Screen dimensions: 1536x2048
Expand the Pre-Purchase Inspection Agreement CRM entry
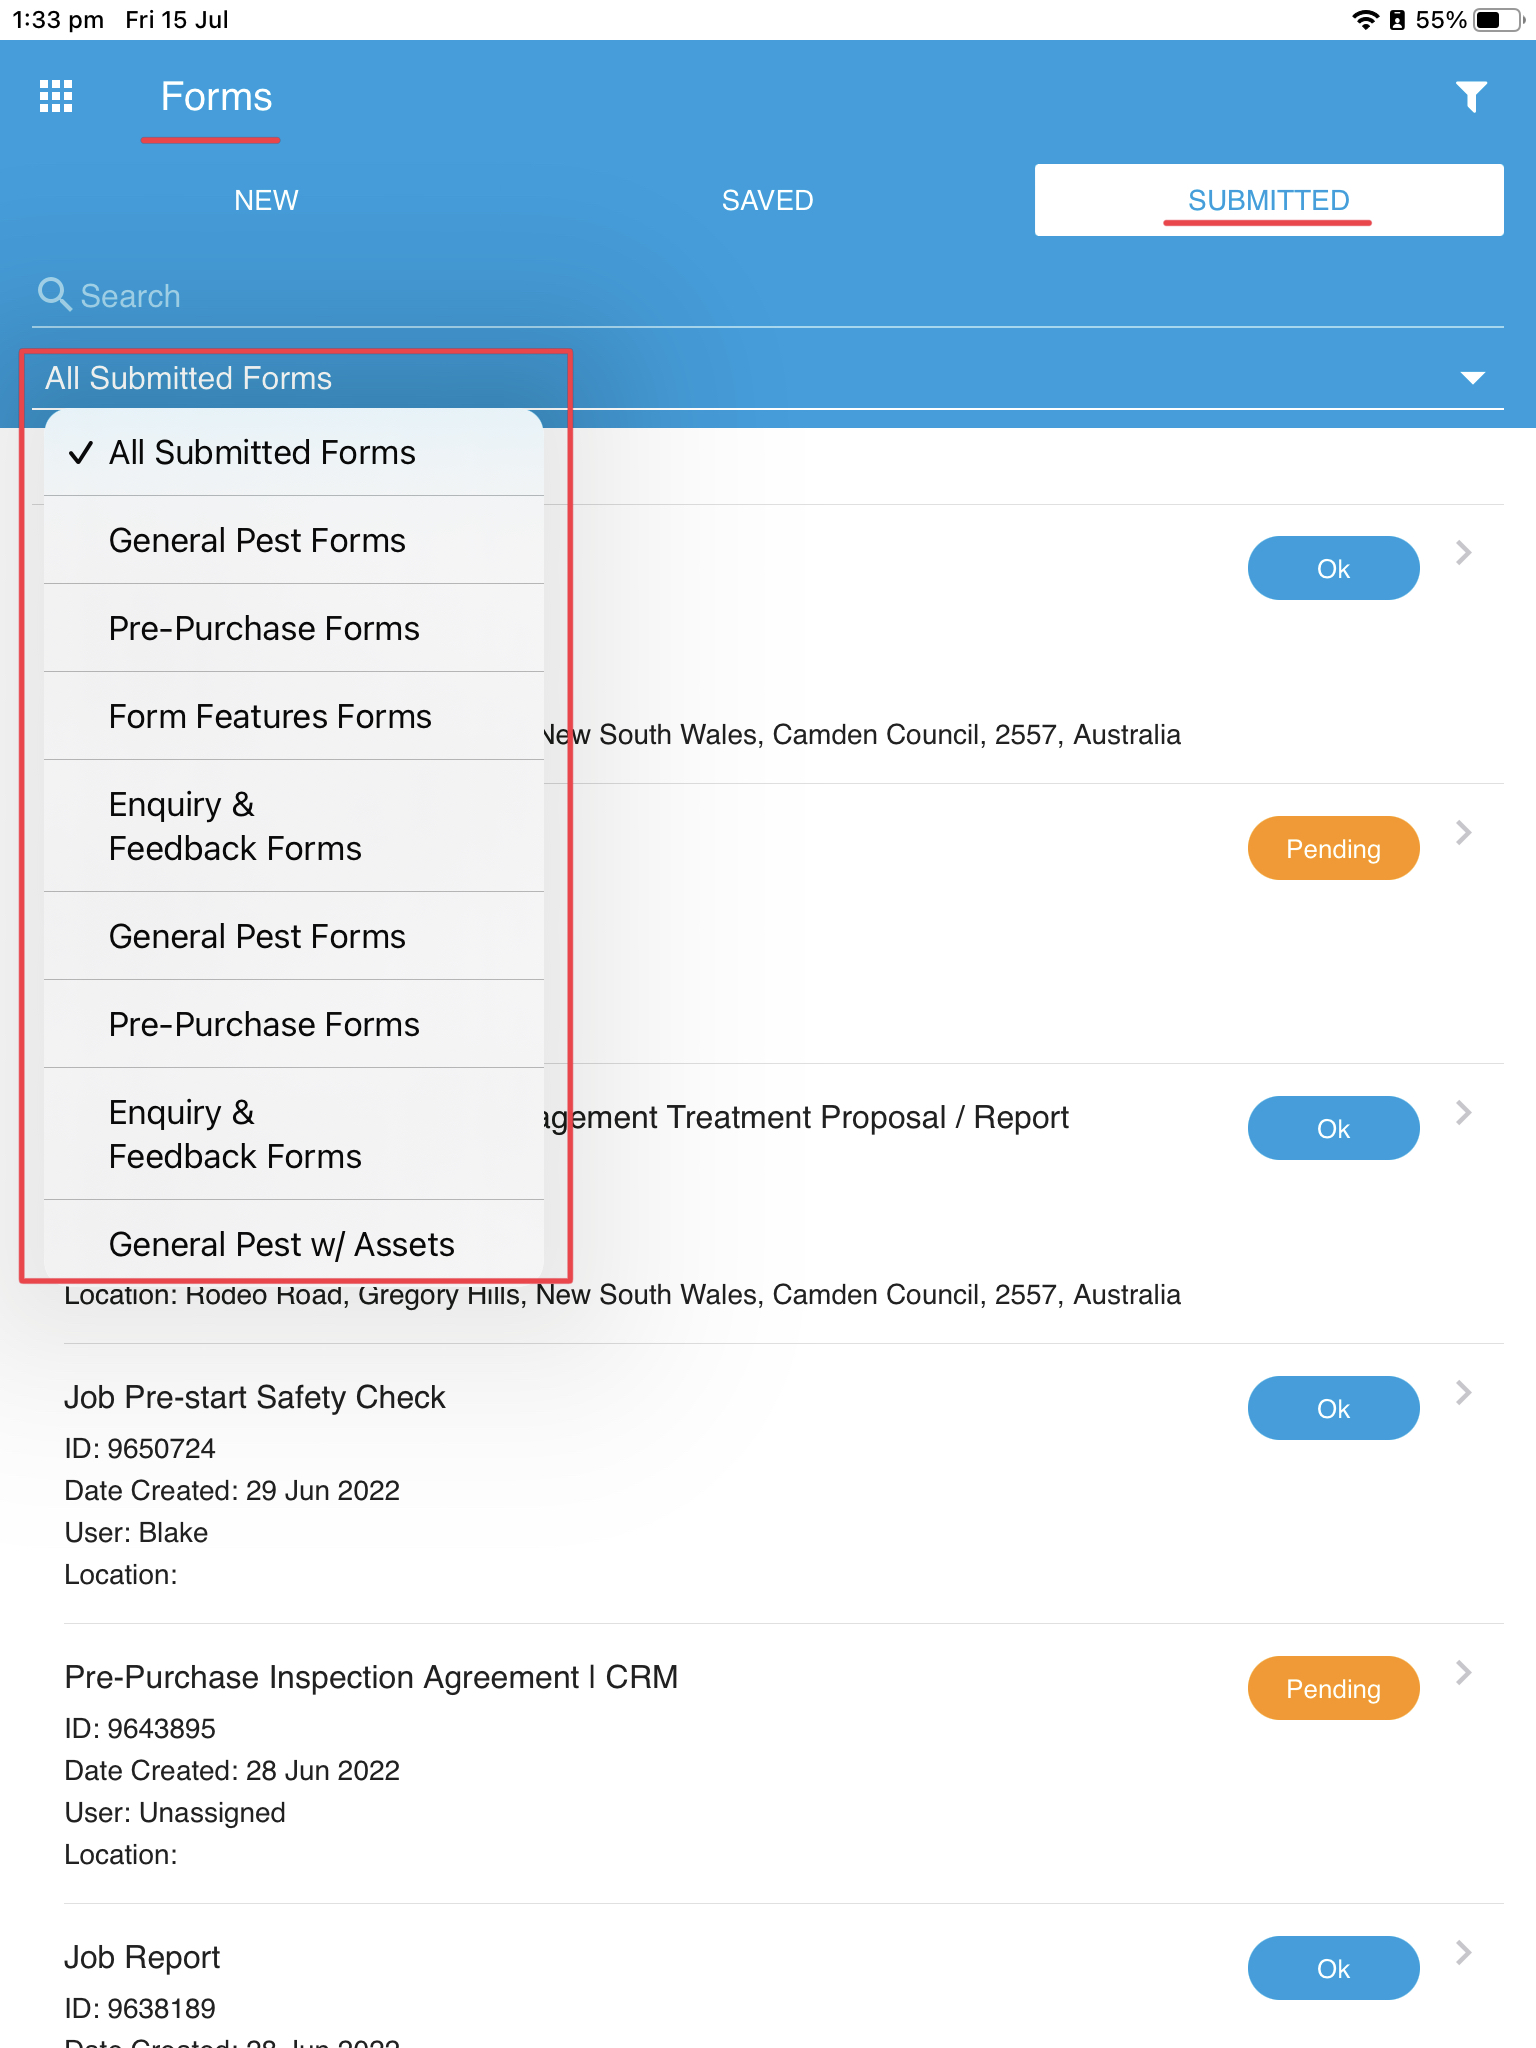1462,1672
